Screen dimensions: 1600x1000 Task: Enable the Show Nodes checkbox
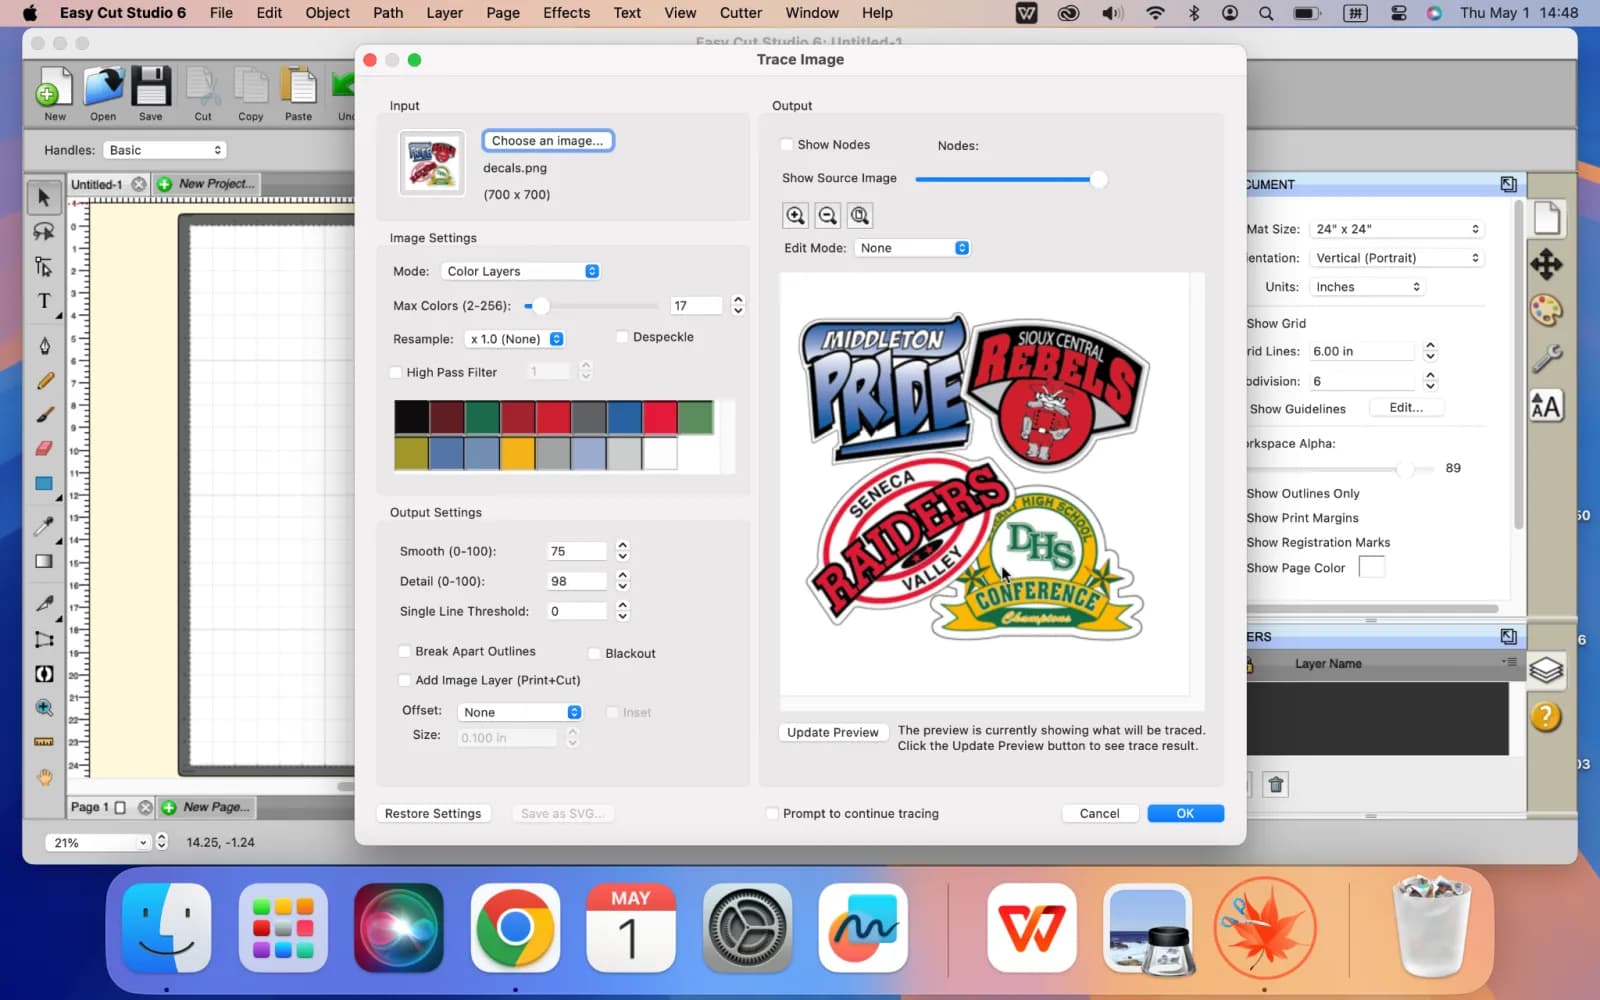coord(787,145)
